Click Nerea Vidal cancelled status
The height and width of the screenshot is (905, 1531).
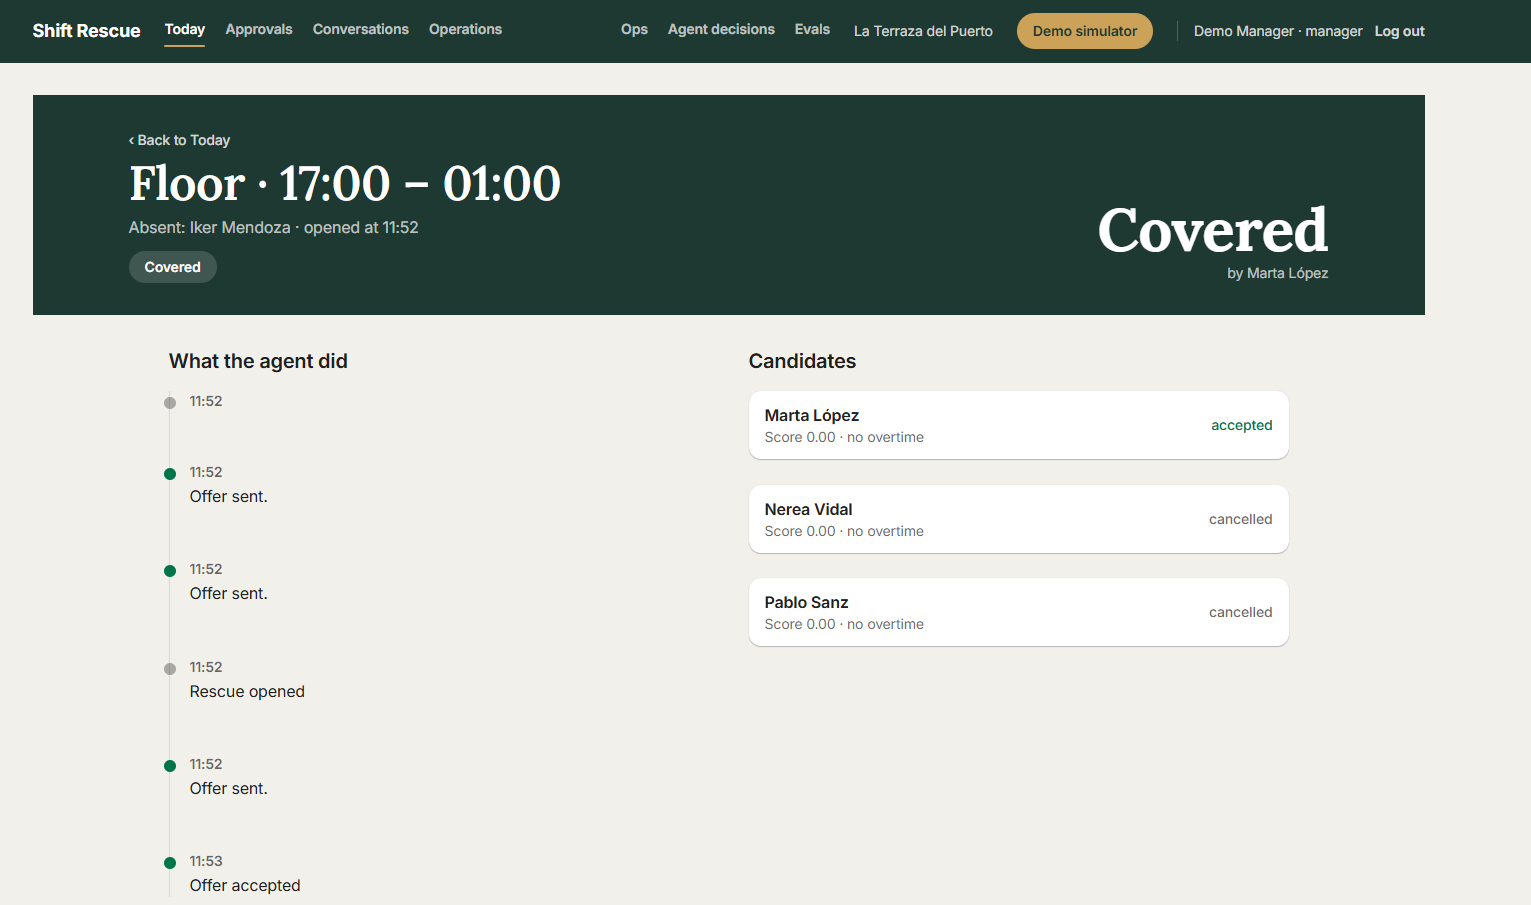[1240, 519]
